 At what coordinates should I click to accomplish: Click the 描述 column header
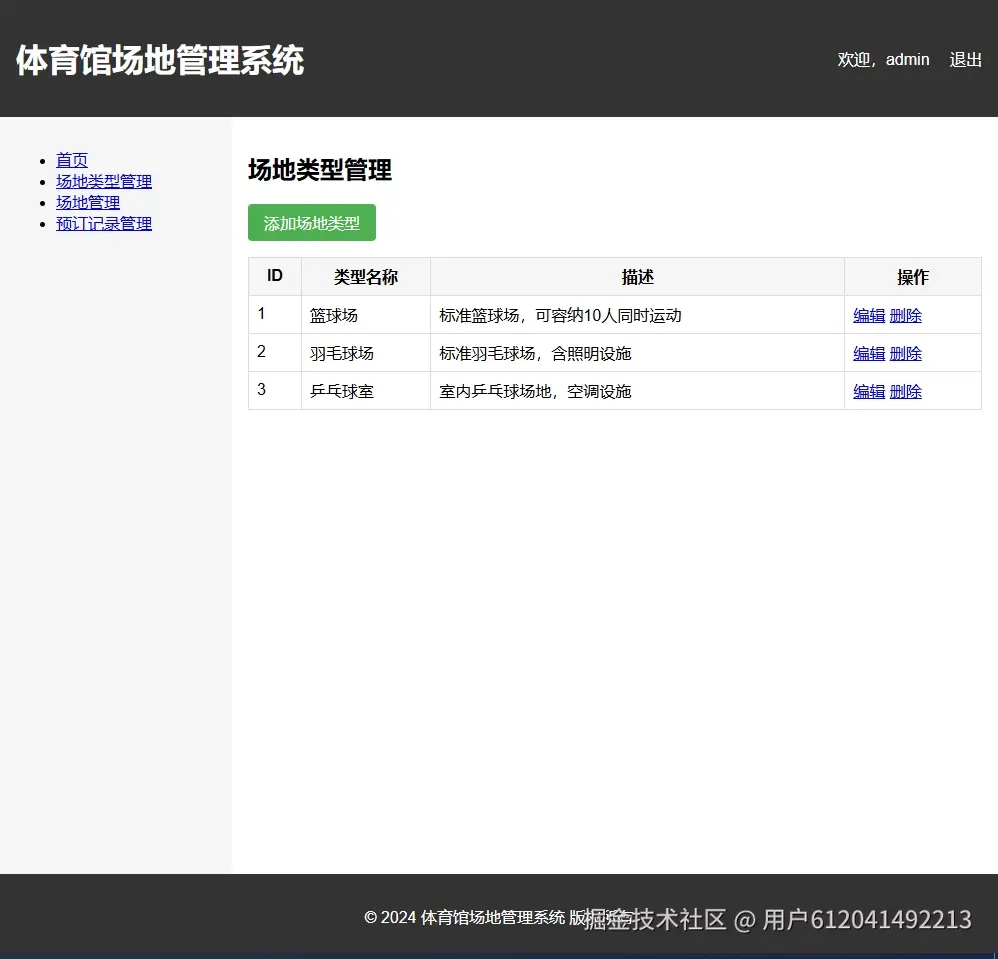638,276
